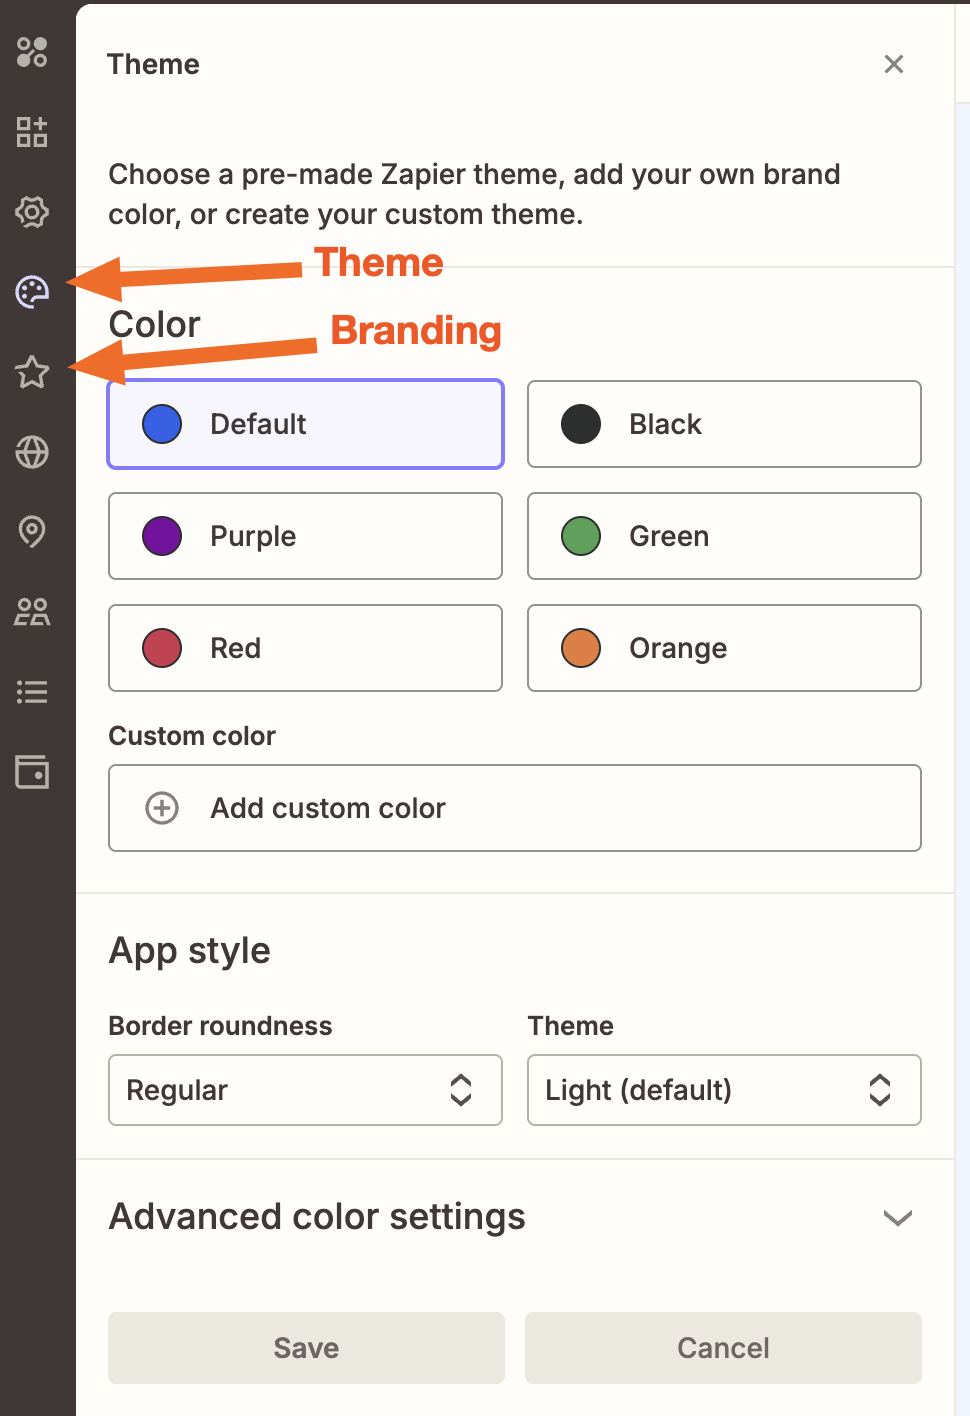Image resolution: width=970 pixels, height=1416 pixels.
Task: Click the list icon in the sidebar
Action: pyautogui.click(x=32, y=692)
